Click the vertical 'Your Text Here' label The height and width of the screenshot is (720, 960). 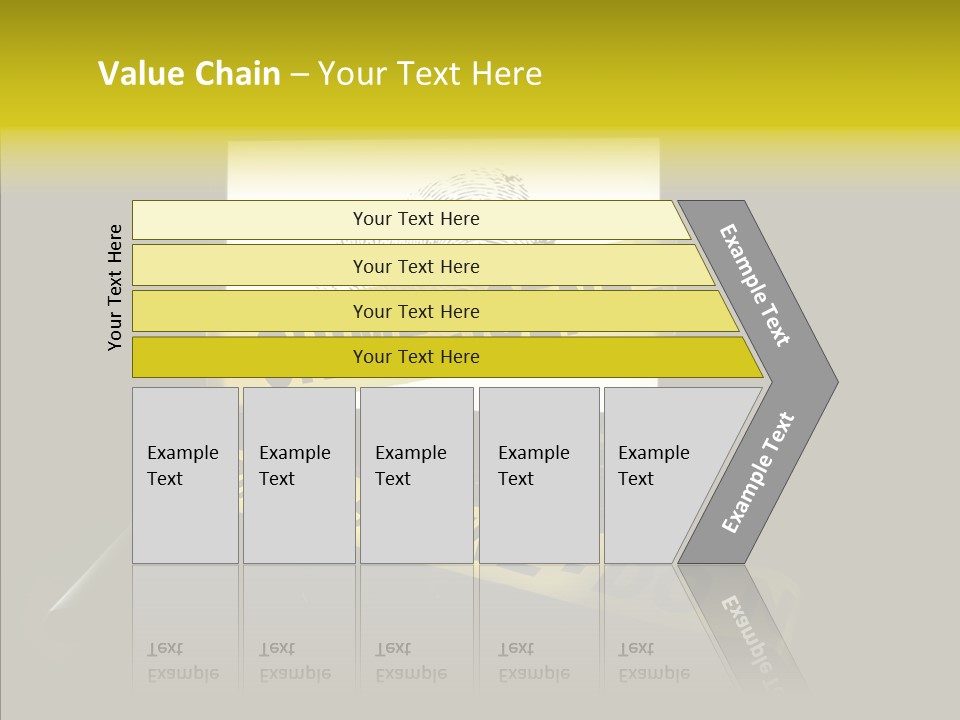pos(115,287)
